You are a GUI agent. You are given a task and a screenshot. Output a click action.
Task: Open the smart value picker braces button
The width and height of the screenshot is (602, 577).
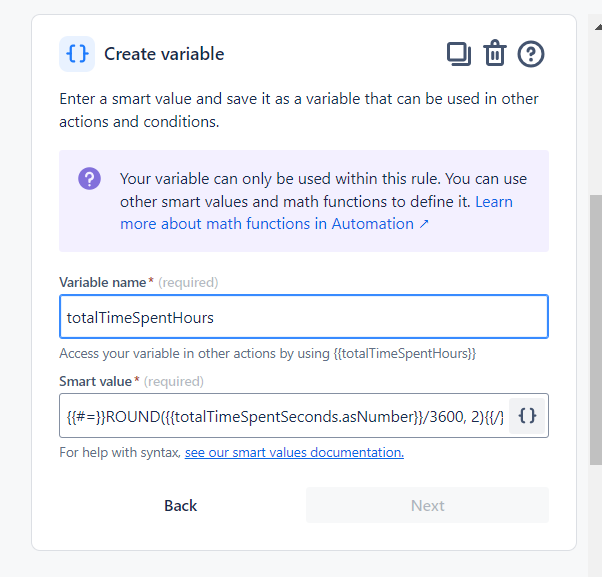[528, 416]
